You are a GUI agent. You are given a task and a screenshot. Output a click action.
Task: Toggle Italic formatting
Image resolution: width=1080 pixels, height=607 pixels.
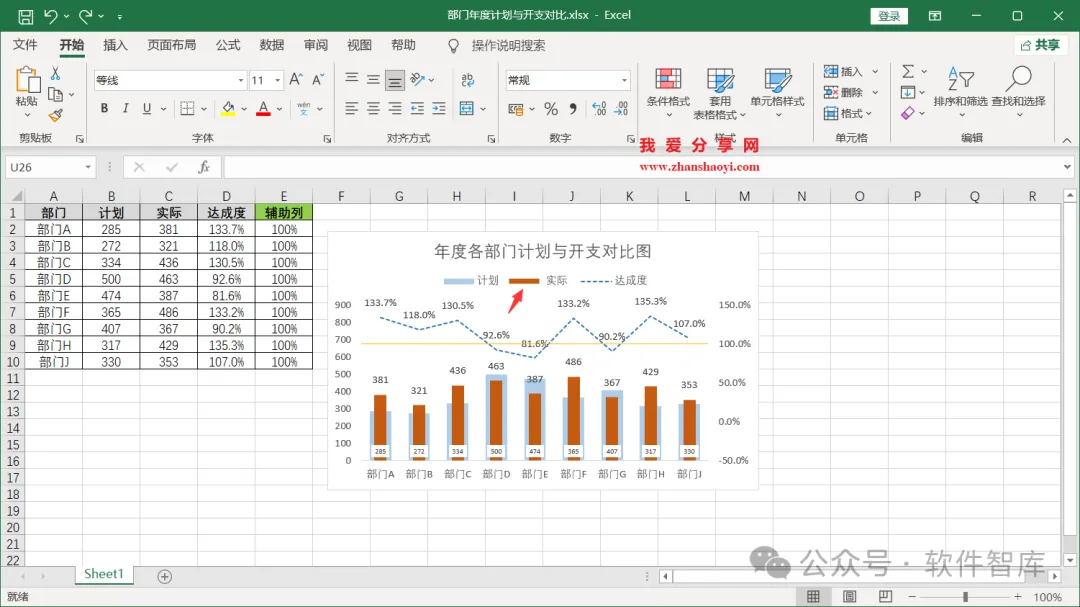pyautogui.click(x=125, y=108)
